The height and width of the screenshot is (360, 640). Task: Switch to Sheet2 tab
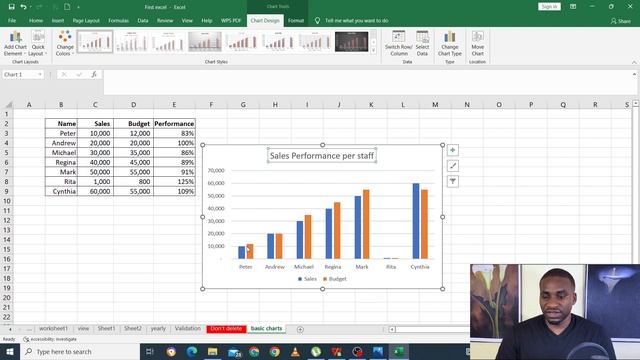(x=133, y=329)
